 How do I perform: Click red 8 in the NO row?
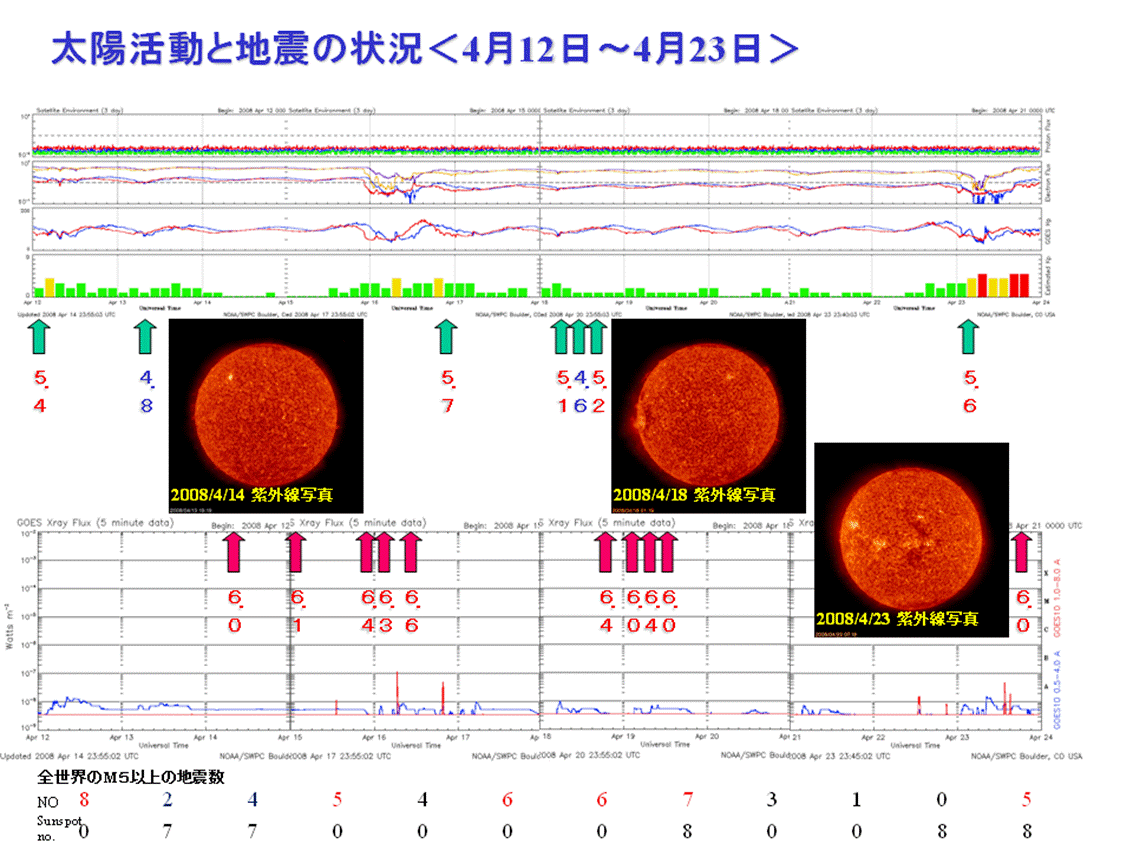(x=85, y=799)
